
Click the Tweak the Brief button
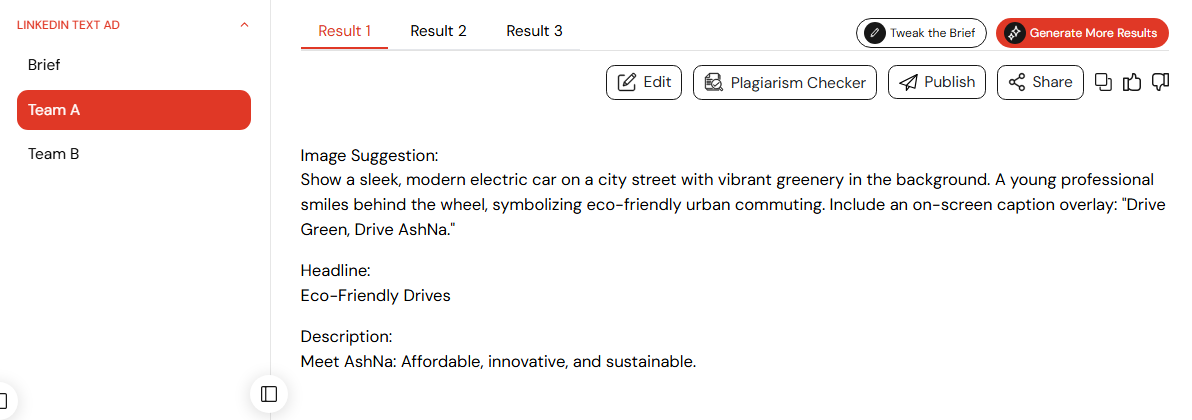tap(921, 33)
